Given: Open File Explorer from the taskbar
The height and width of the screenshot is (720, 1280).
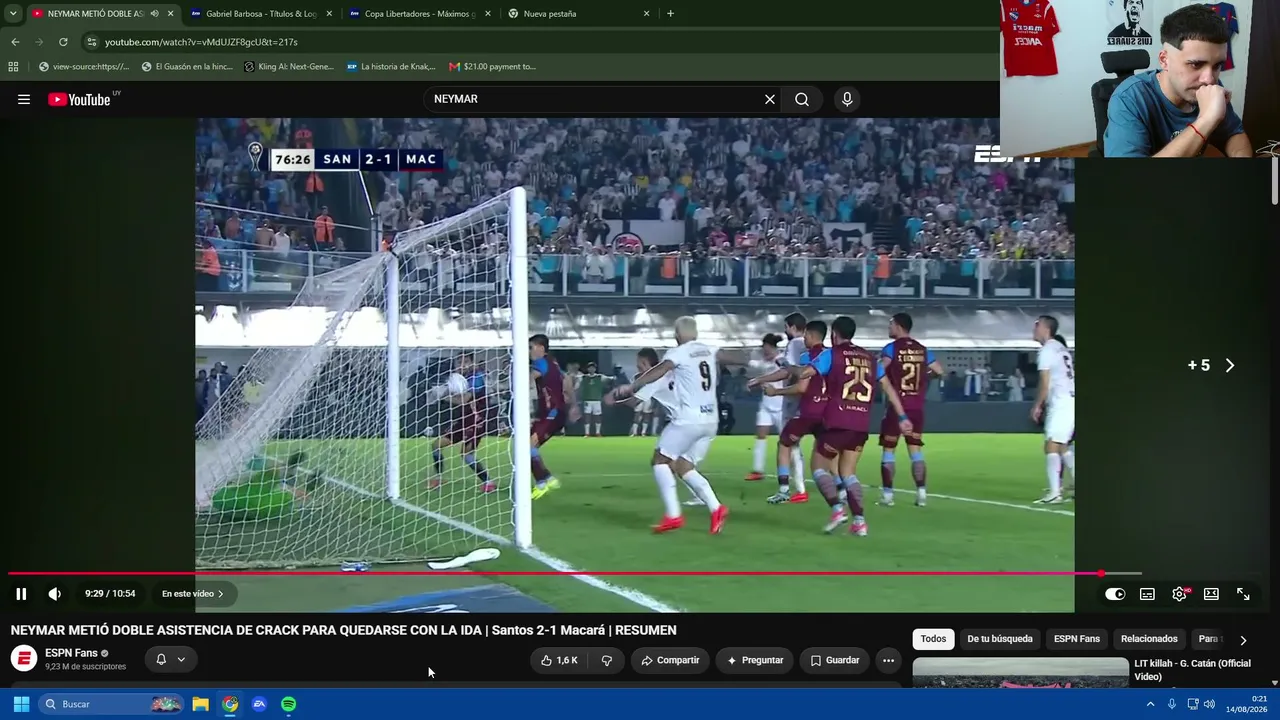Looking at the screenshot, I should [201, 704].
